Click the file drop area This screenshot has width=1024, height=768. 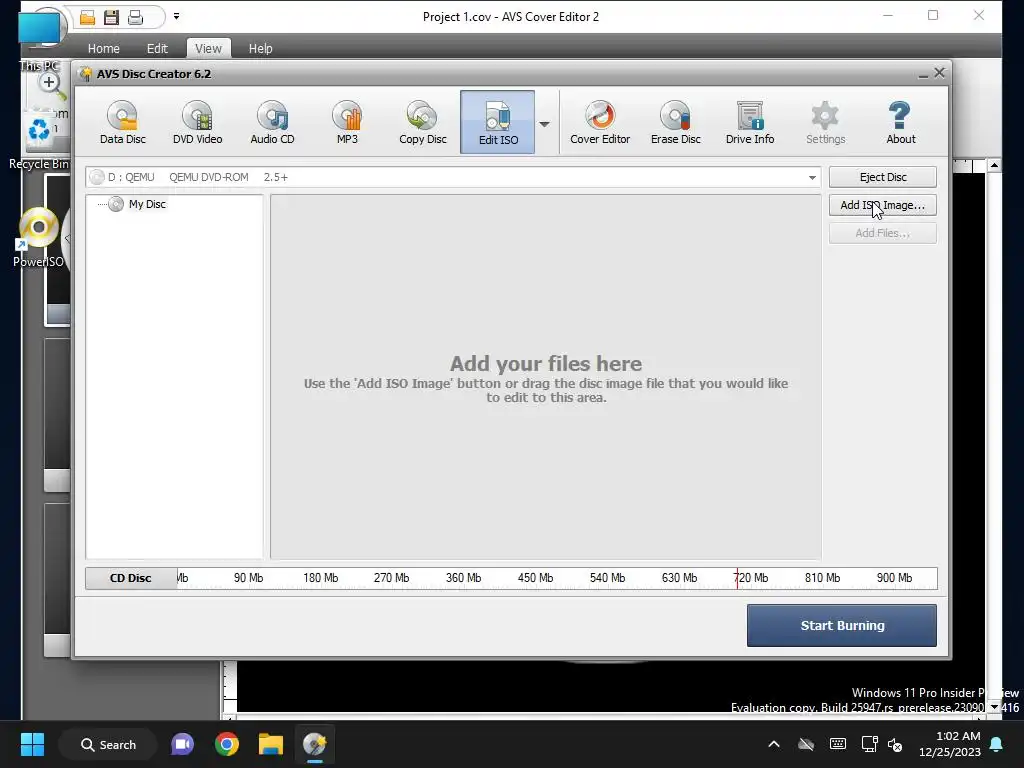coord(546,377)
